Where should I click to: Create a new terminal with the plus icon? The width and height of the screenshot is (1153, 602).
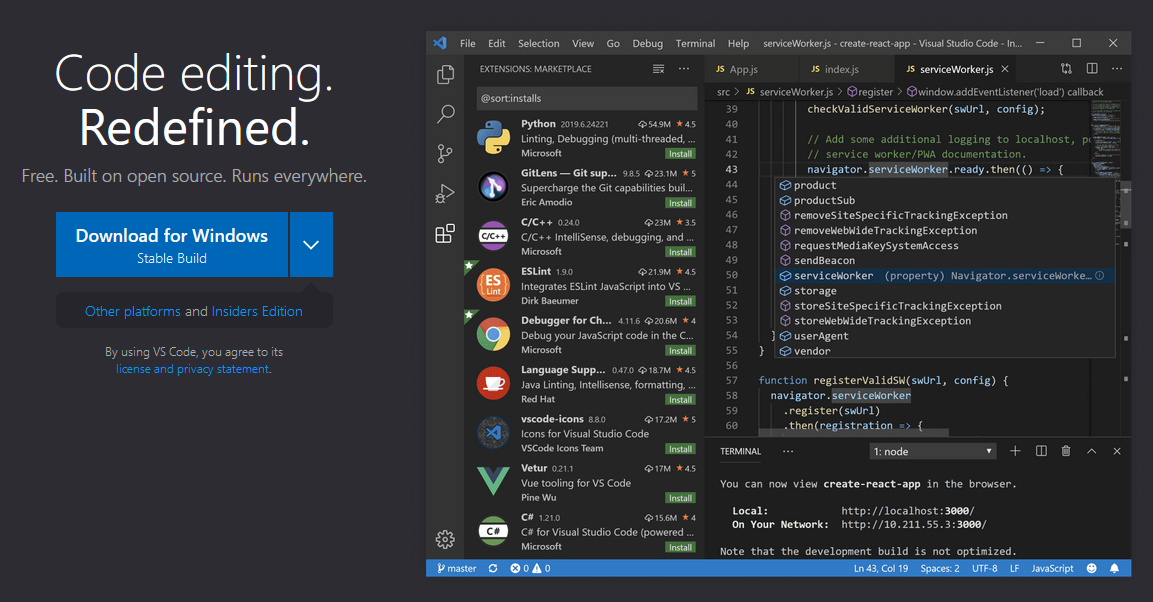point(1015,451)
